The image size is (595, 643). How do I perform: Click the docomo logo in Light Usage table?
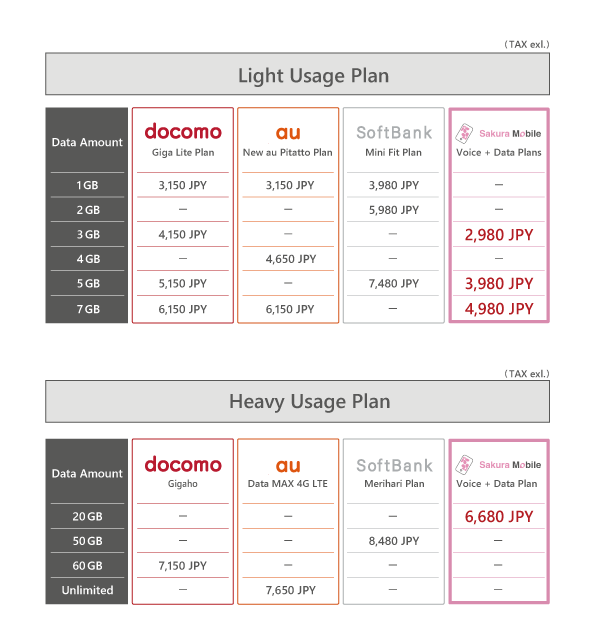click(183, 131)
